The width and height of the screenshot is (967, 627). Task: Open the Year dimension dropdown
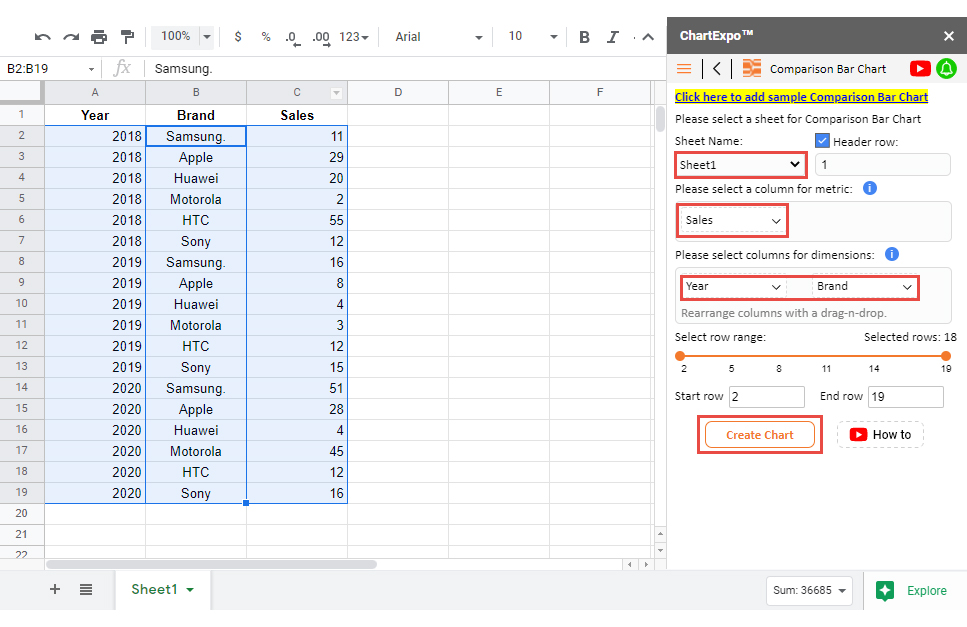[x=733, y=287]
